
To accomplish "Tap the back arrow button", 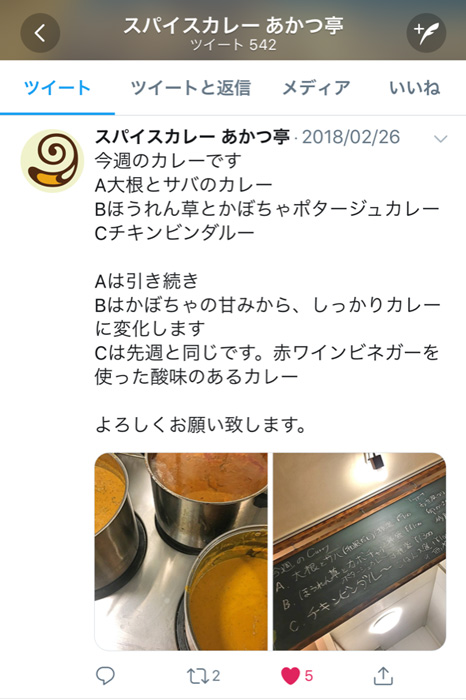I will point(40,33).
